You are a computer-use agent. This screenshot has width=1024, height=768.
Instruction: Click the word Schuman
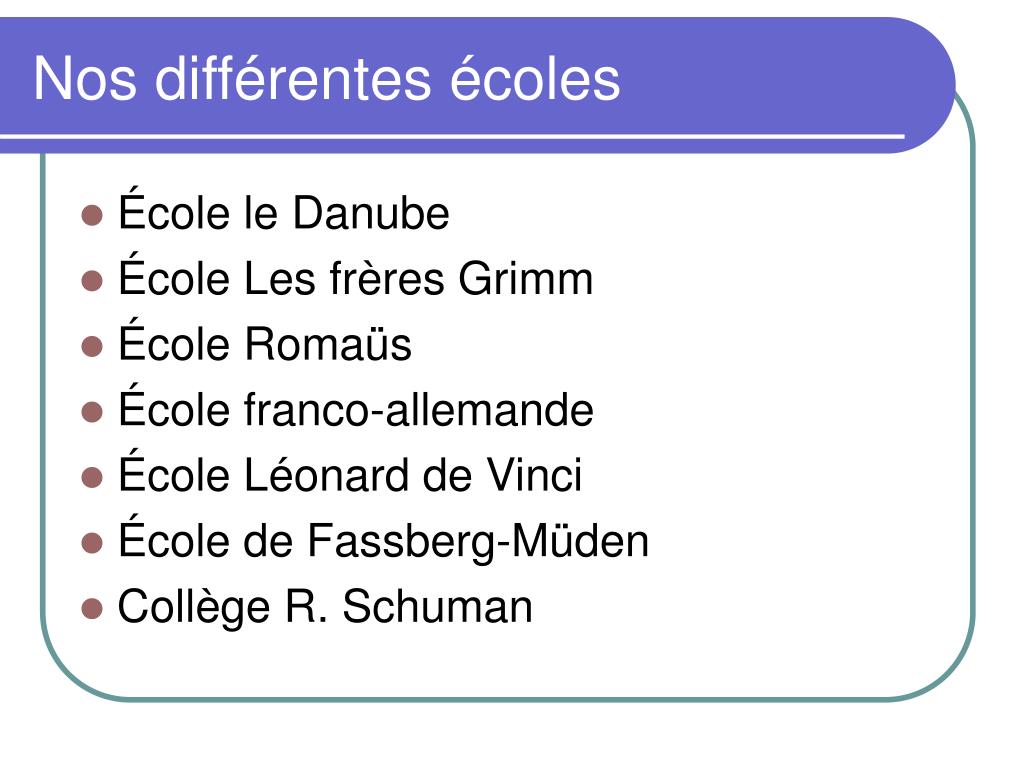click(438, 606)
